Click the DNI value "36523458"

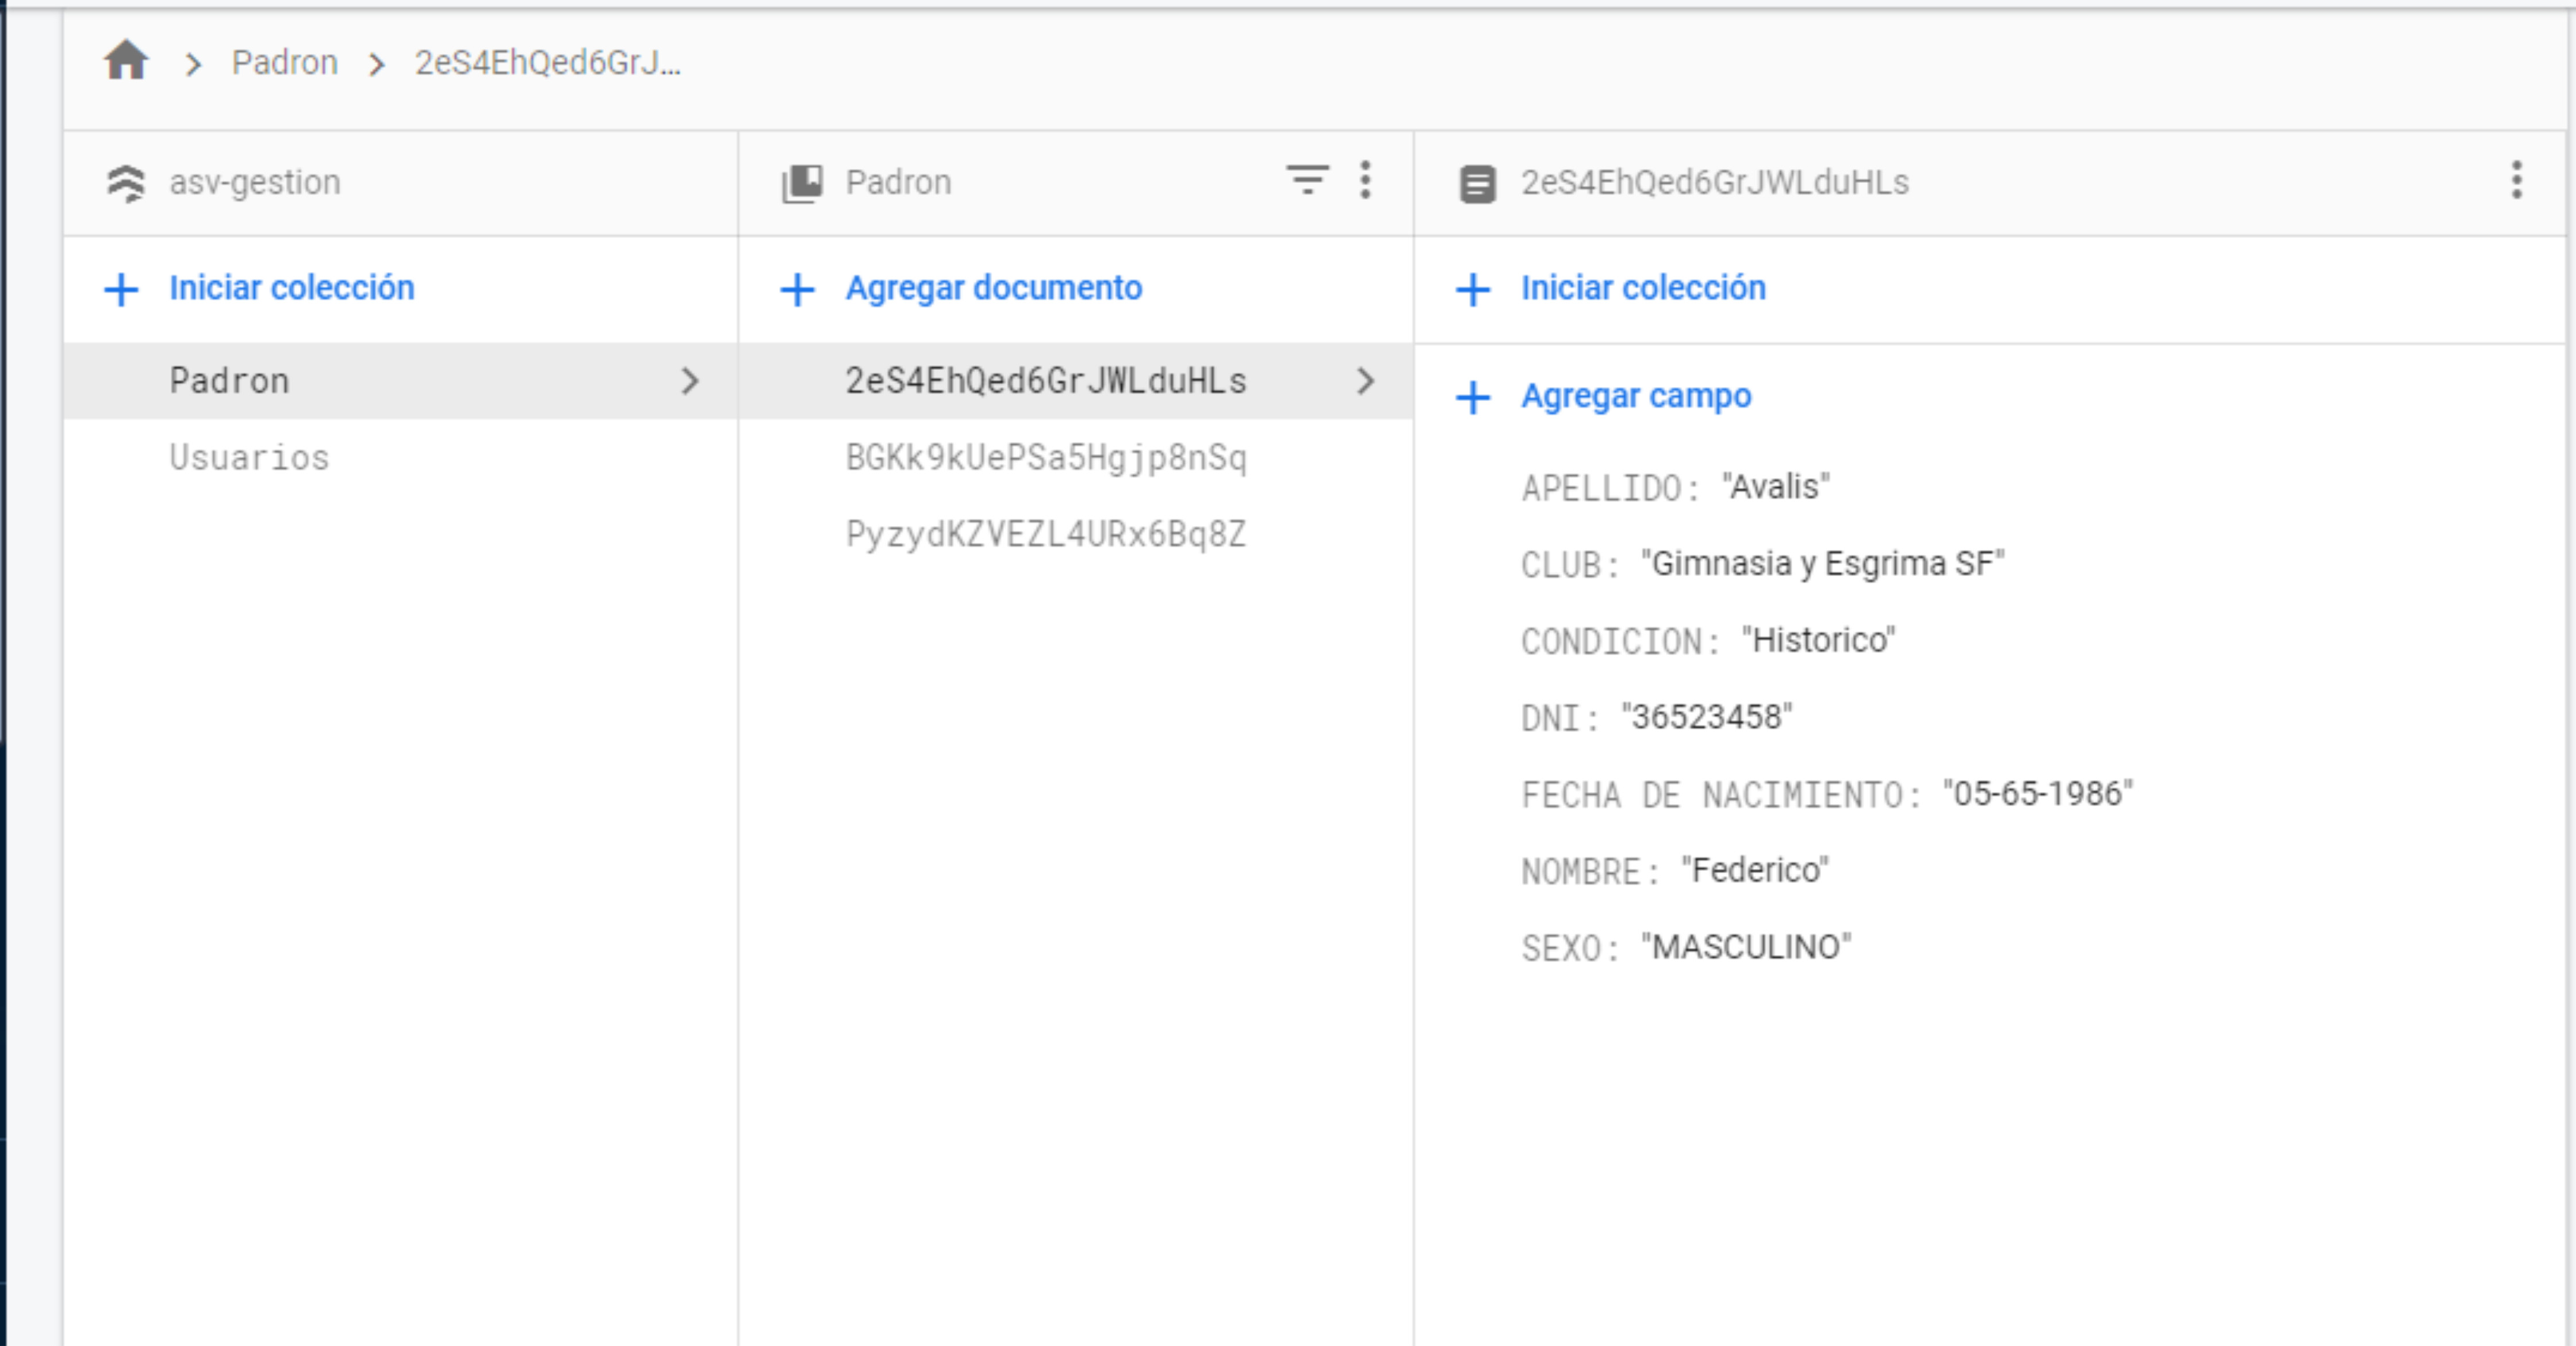pyautogui.click(x=1706, y=717)
